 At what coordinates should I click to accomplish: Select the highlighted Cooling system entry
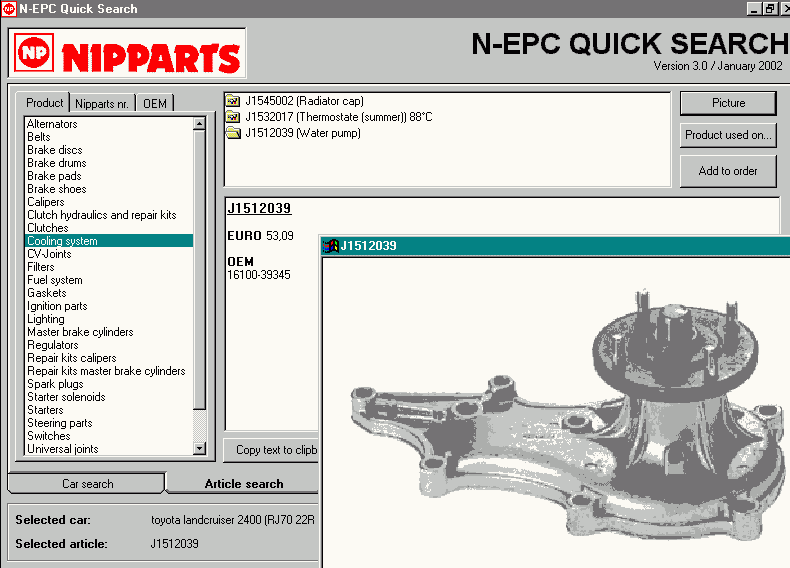click(x=109, y=241)
